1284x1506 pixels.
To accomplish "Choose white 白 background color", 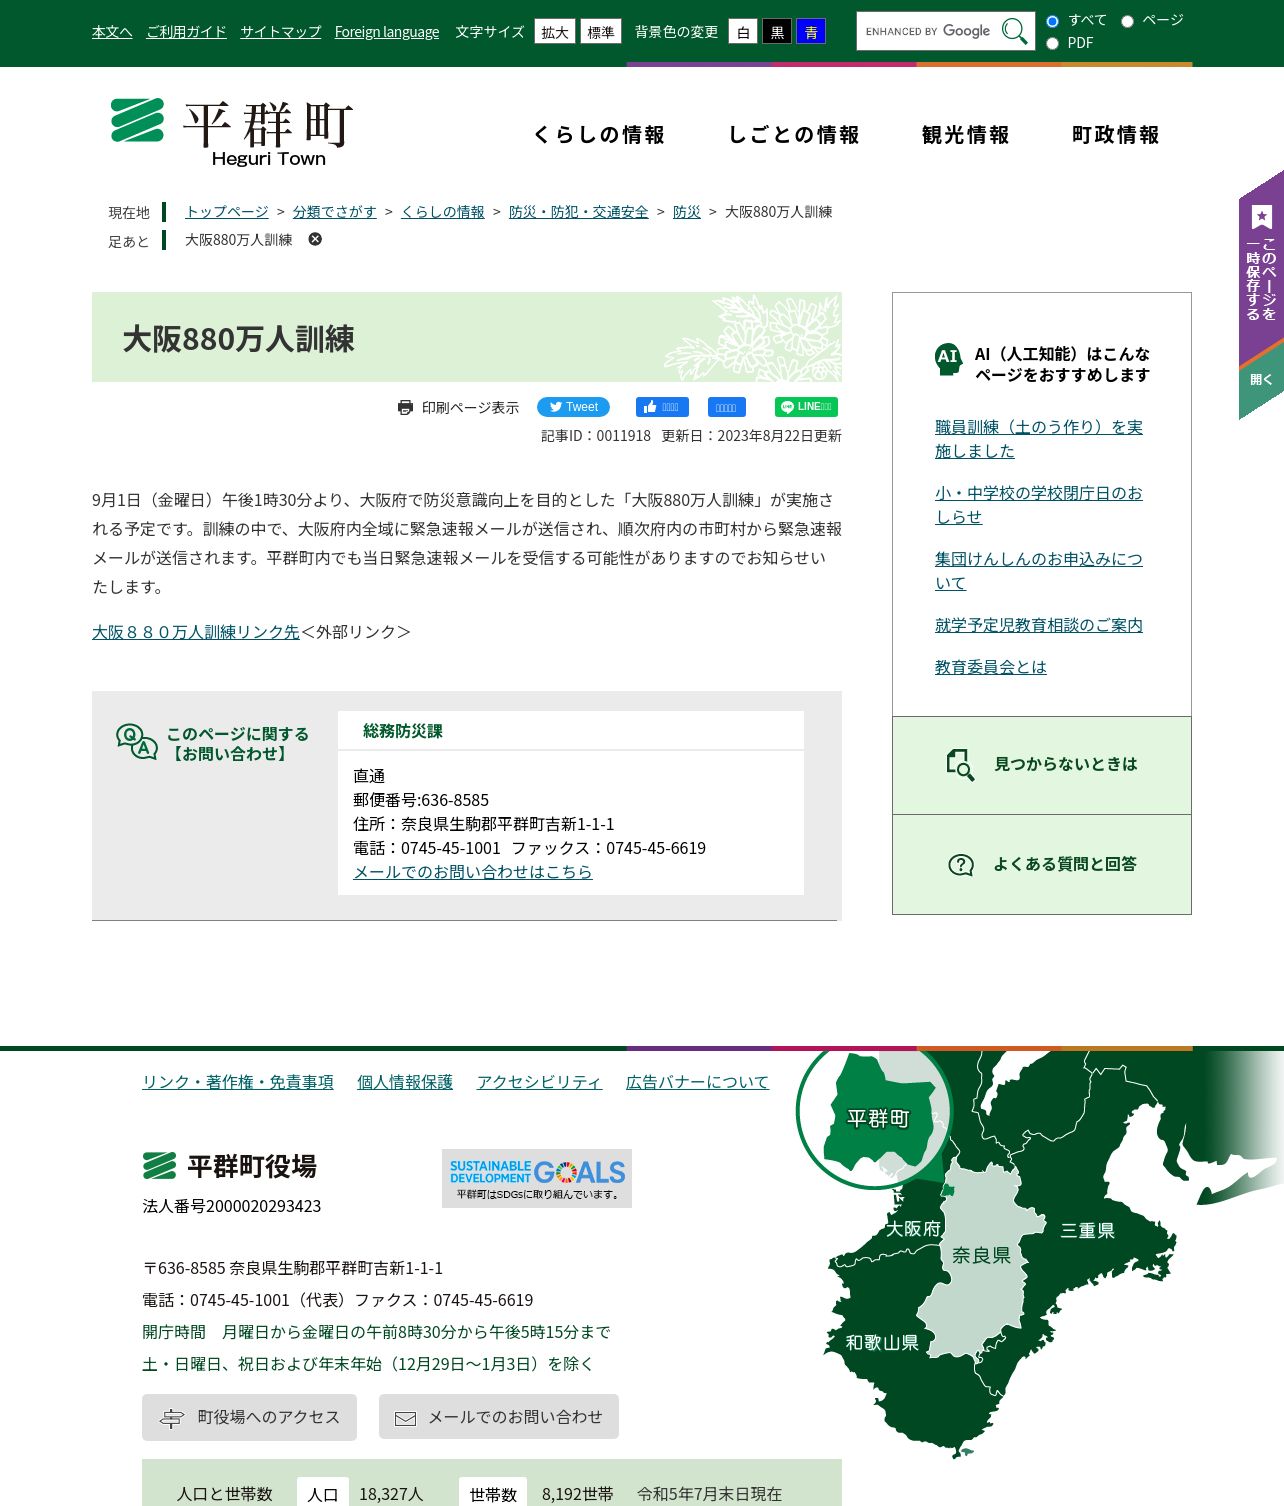I will [x=743, y=32].
